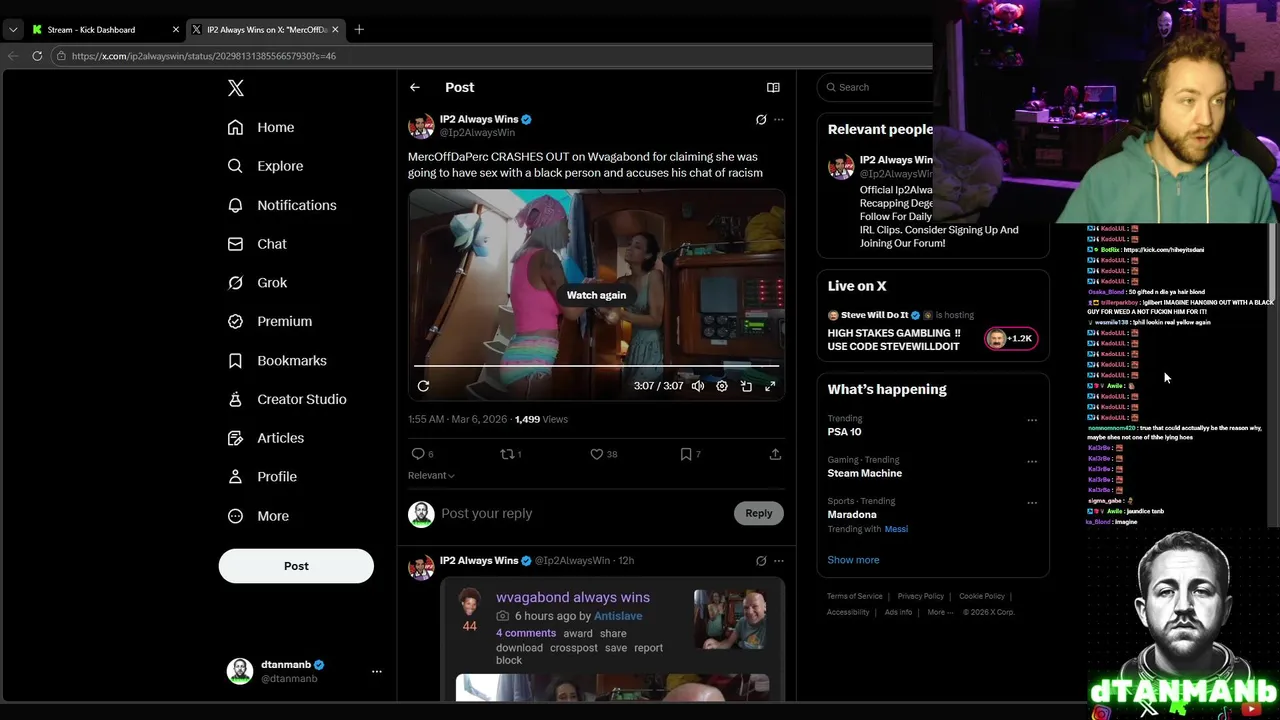Open 4 comments link in embedded post

coord(526,633)
